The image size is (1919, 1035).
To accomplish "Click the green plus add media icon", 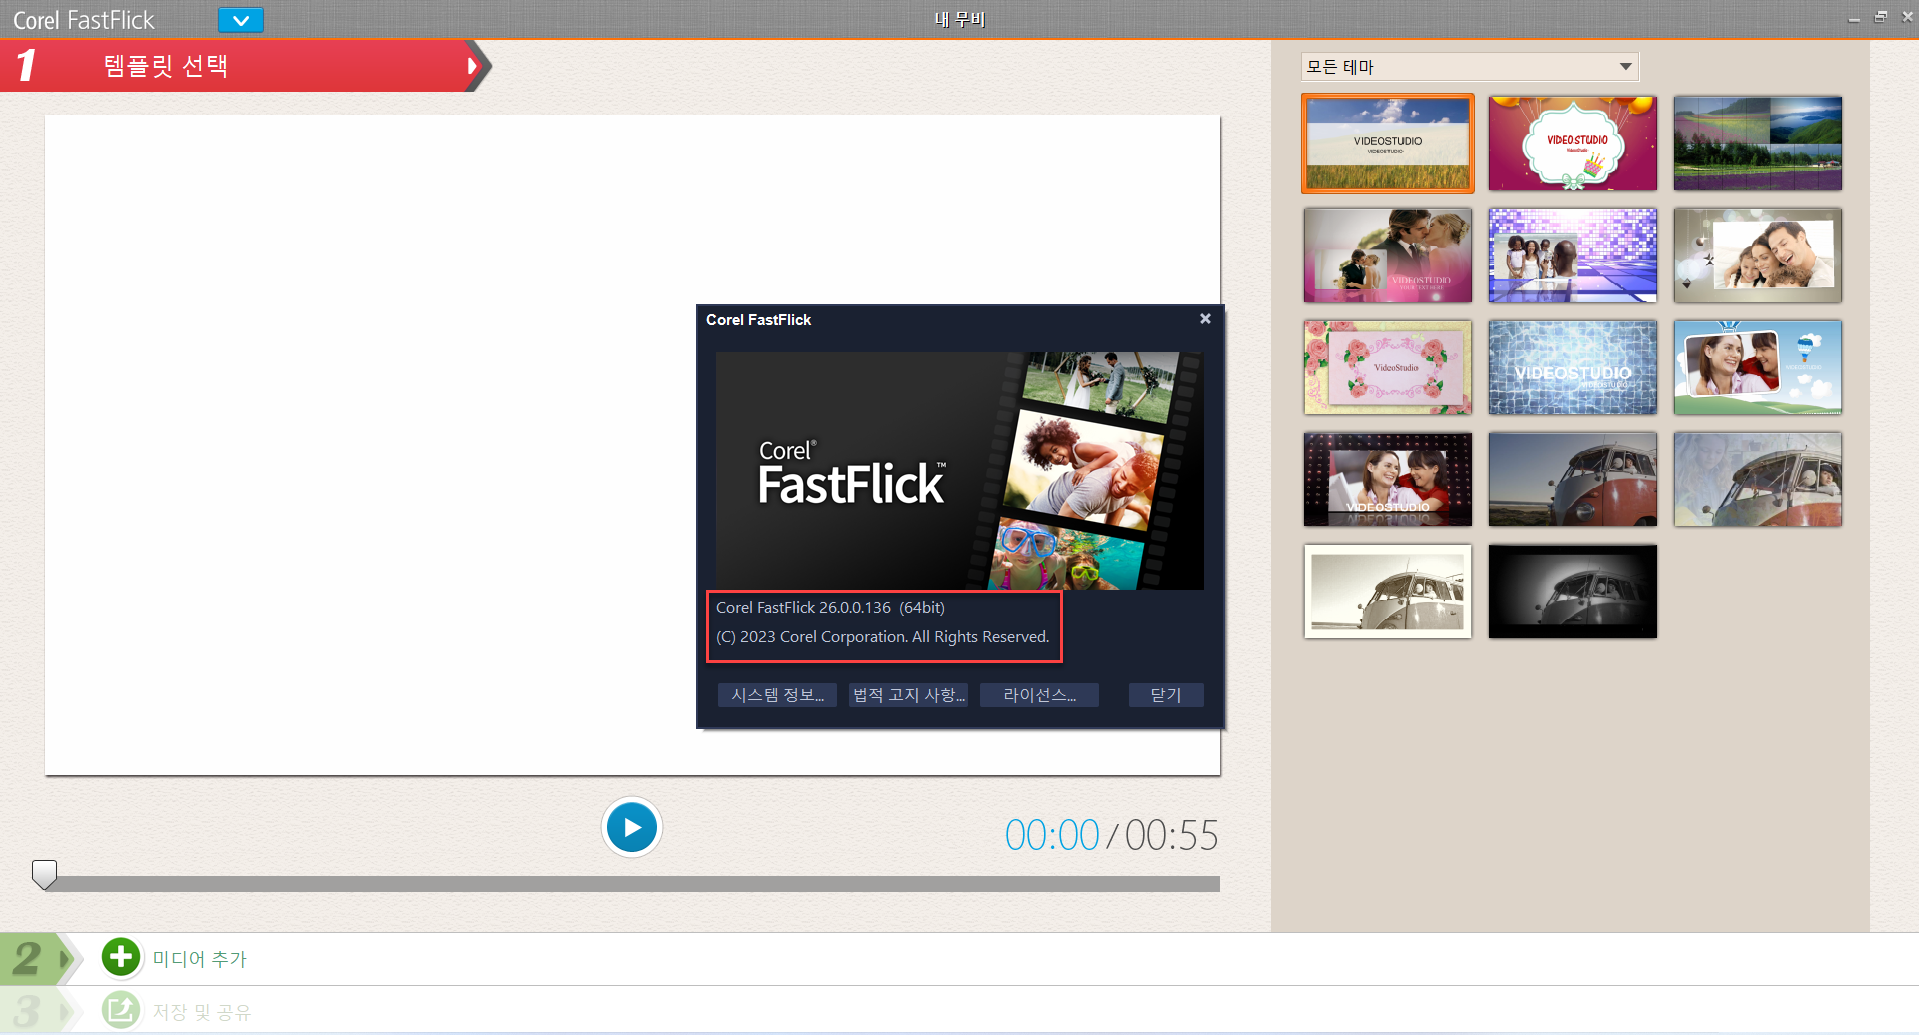I will [x=121, y=958].
